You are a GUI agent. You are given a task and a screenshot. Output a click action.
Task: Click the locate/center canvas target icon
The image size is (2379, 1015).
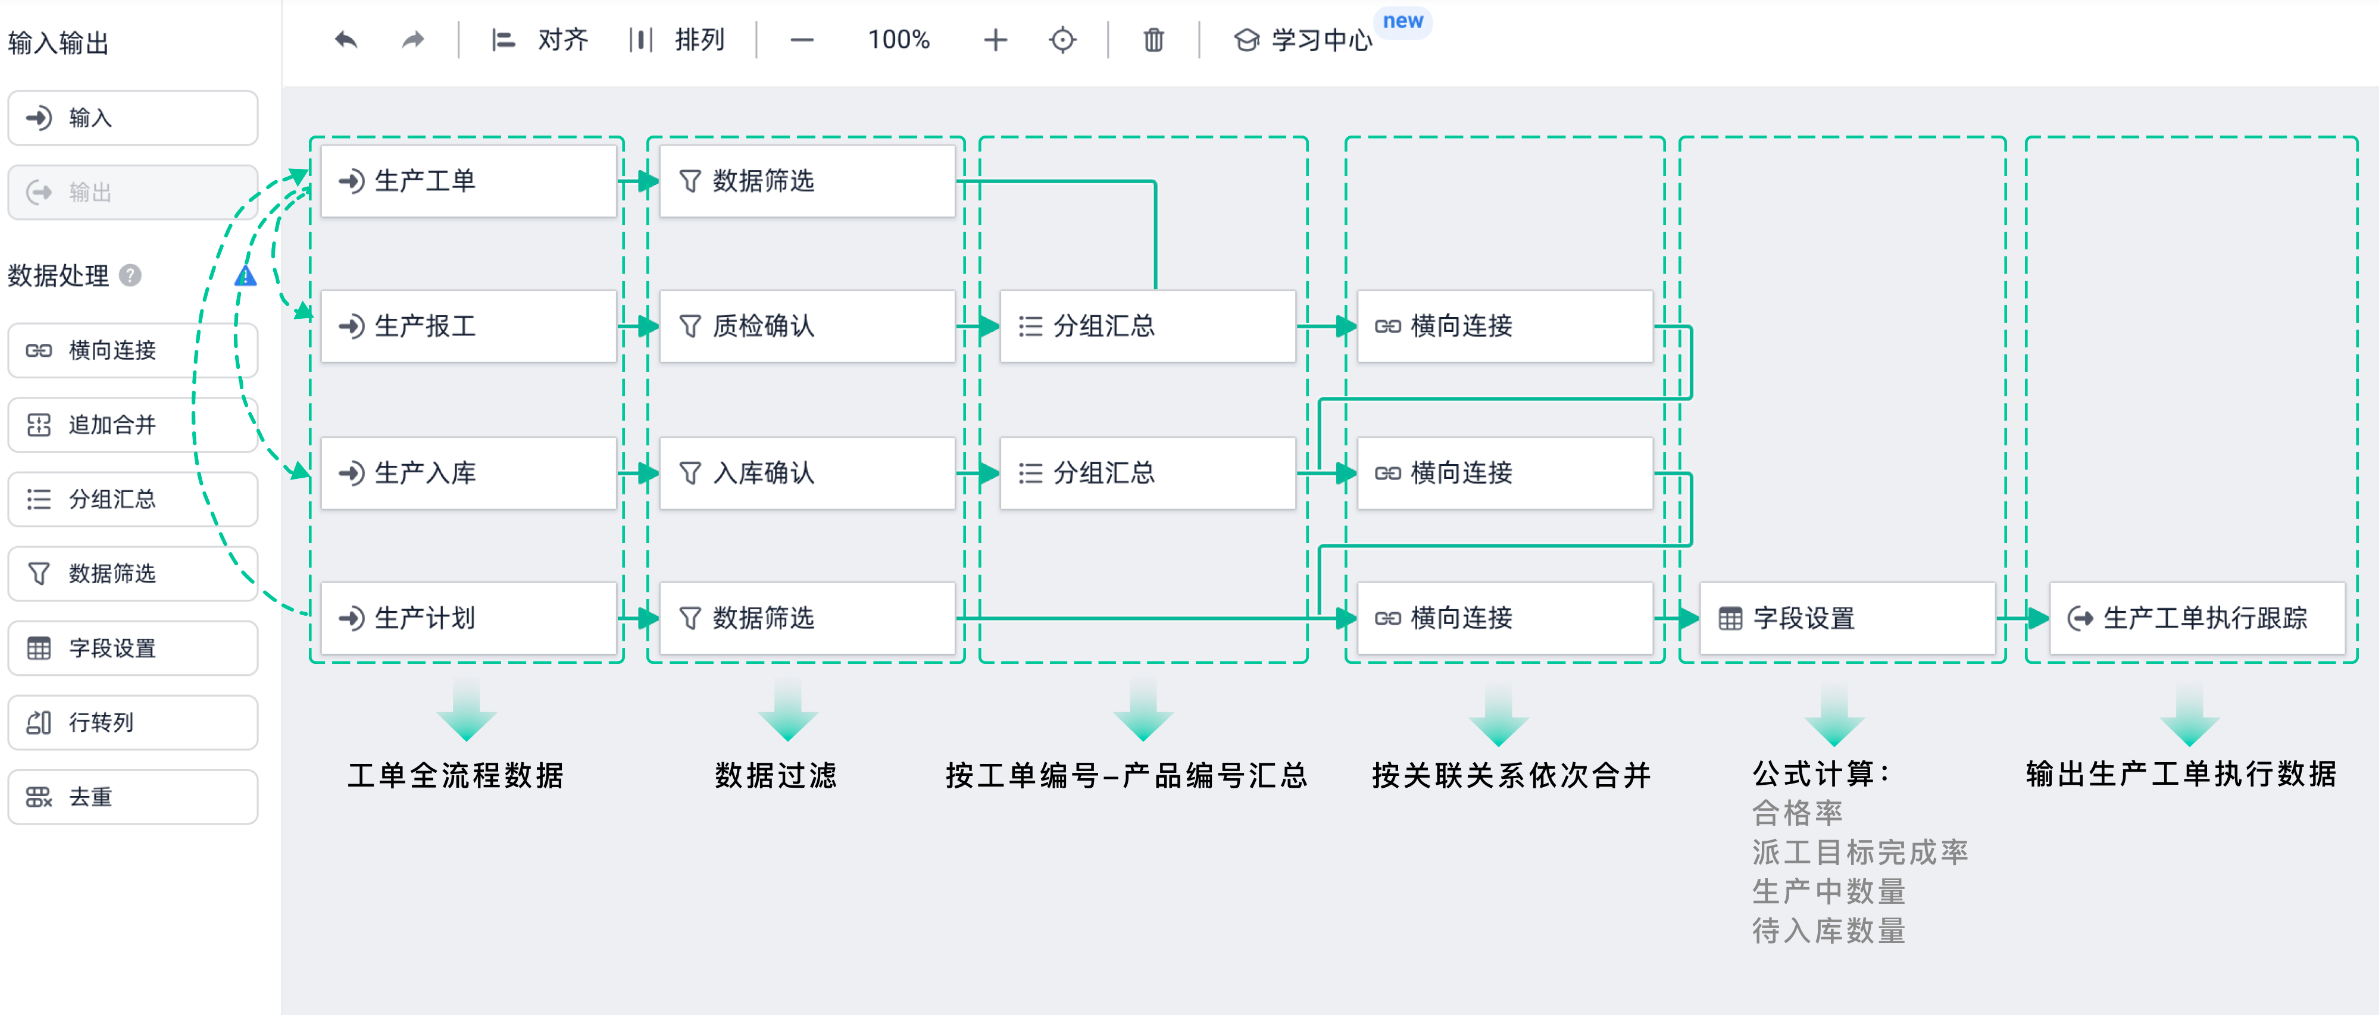coord(1062,40)
